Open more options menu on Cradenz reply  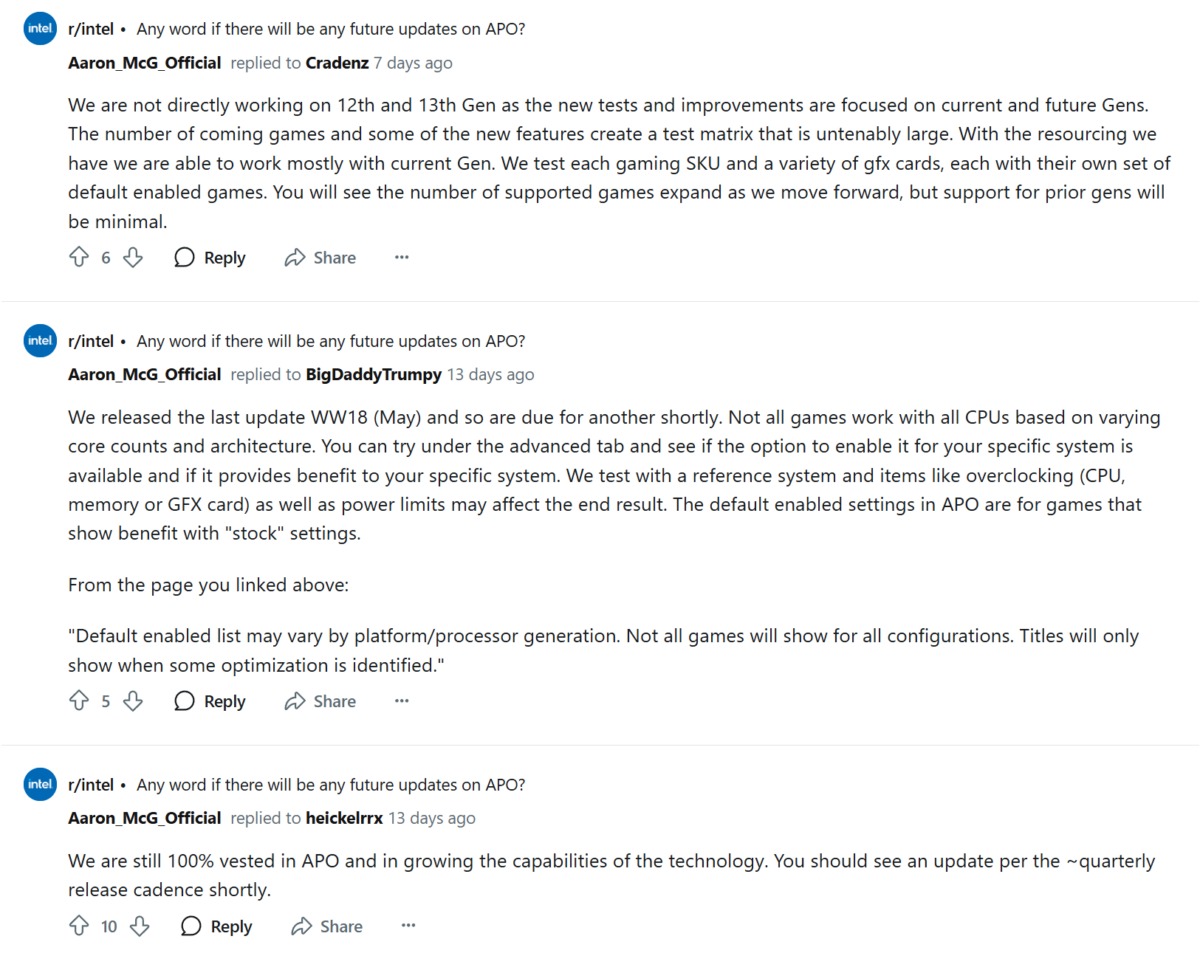402,258
